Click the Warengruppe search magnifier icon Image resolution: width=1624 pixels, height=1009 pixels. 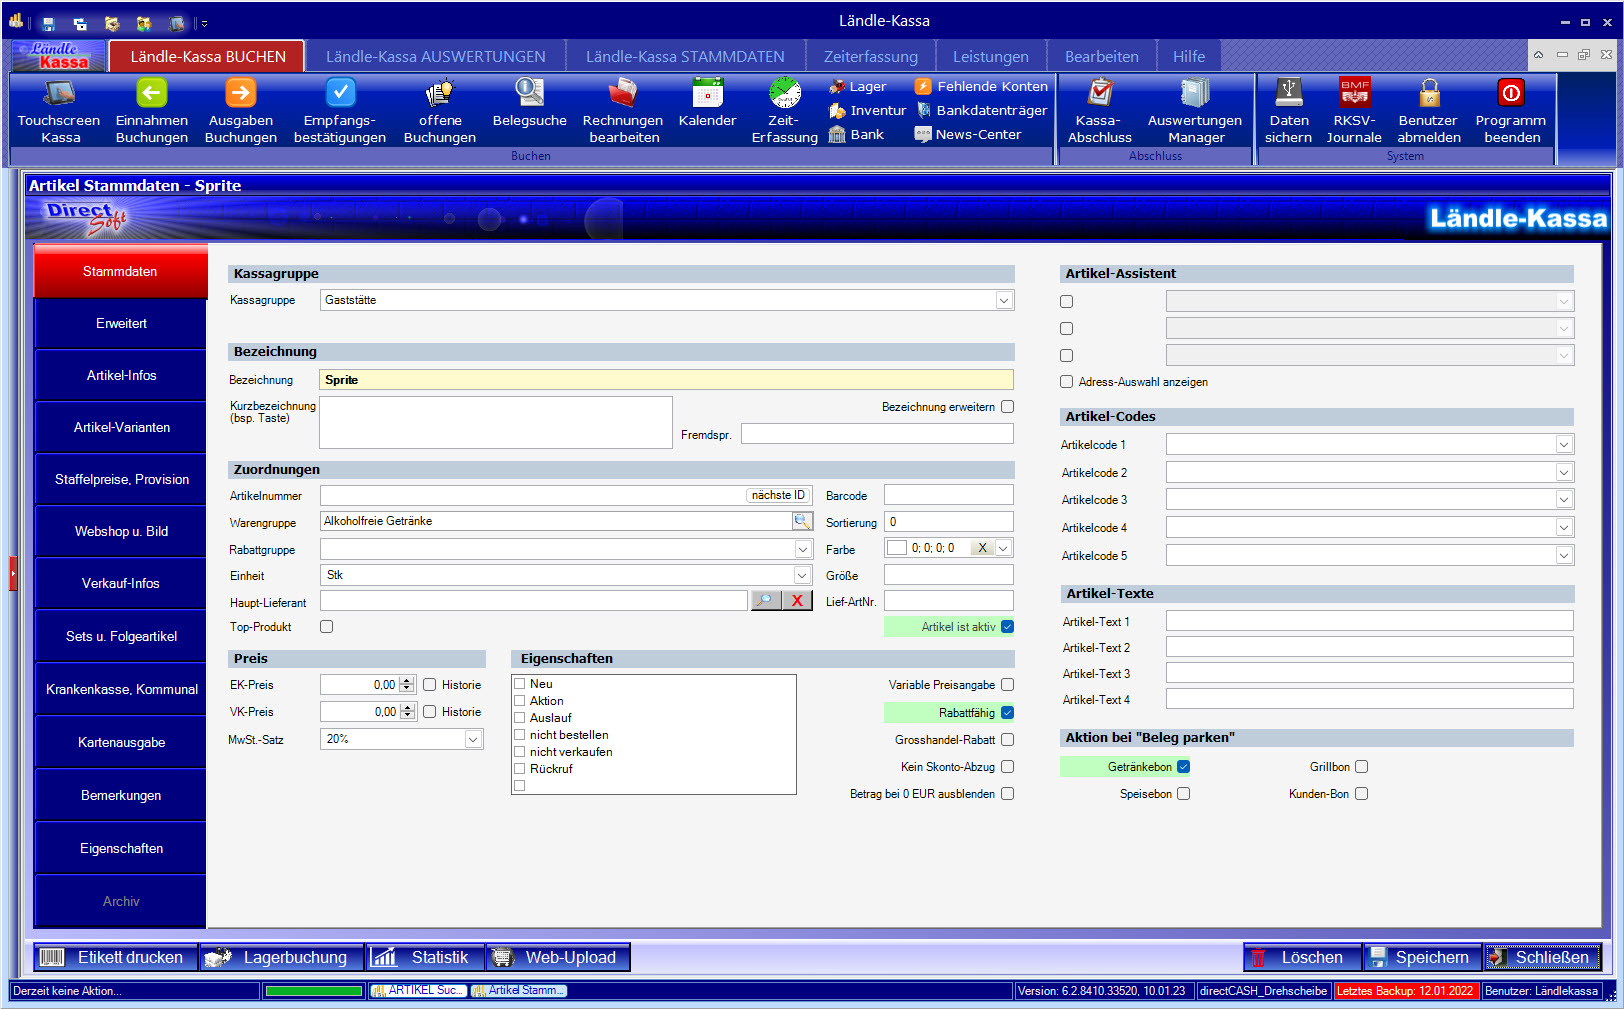[802, 521]
